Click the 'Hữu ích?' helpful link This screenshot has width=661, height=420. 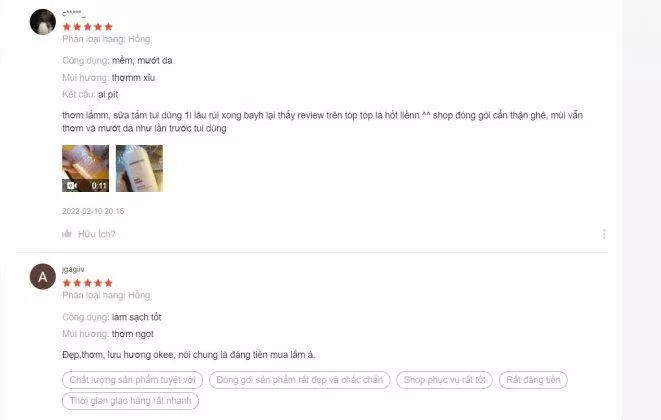tap(97, 234)
